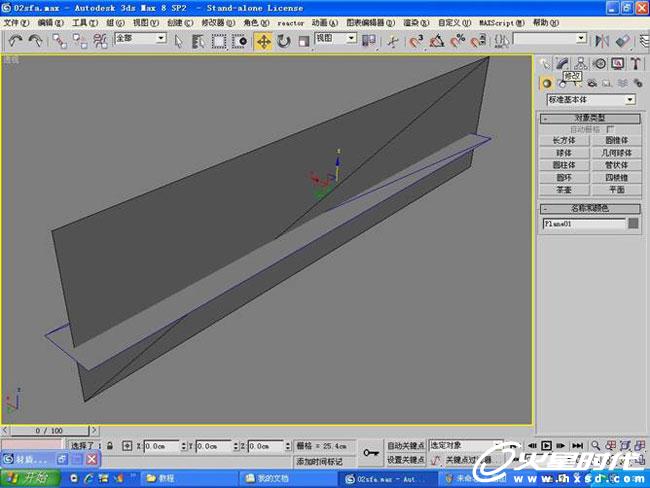Toggle the selection lock padlock icon

pyautogui.click(x=109, y=446)
